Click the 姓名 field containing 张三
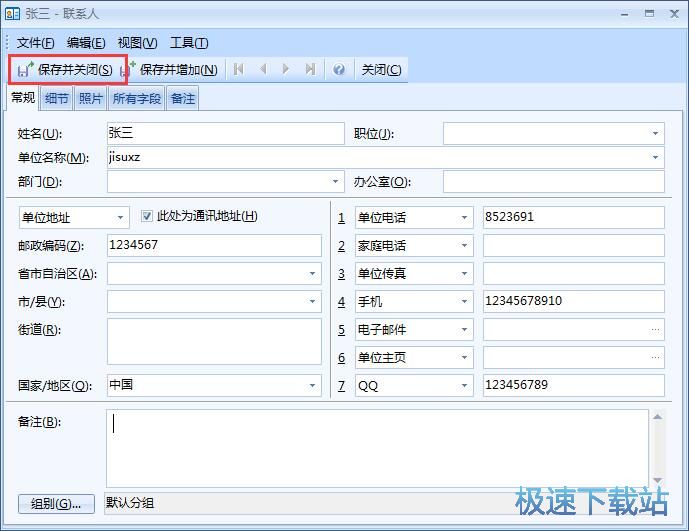Screen dimensions: 689x531 225,133
